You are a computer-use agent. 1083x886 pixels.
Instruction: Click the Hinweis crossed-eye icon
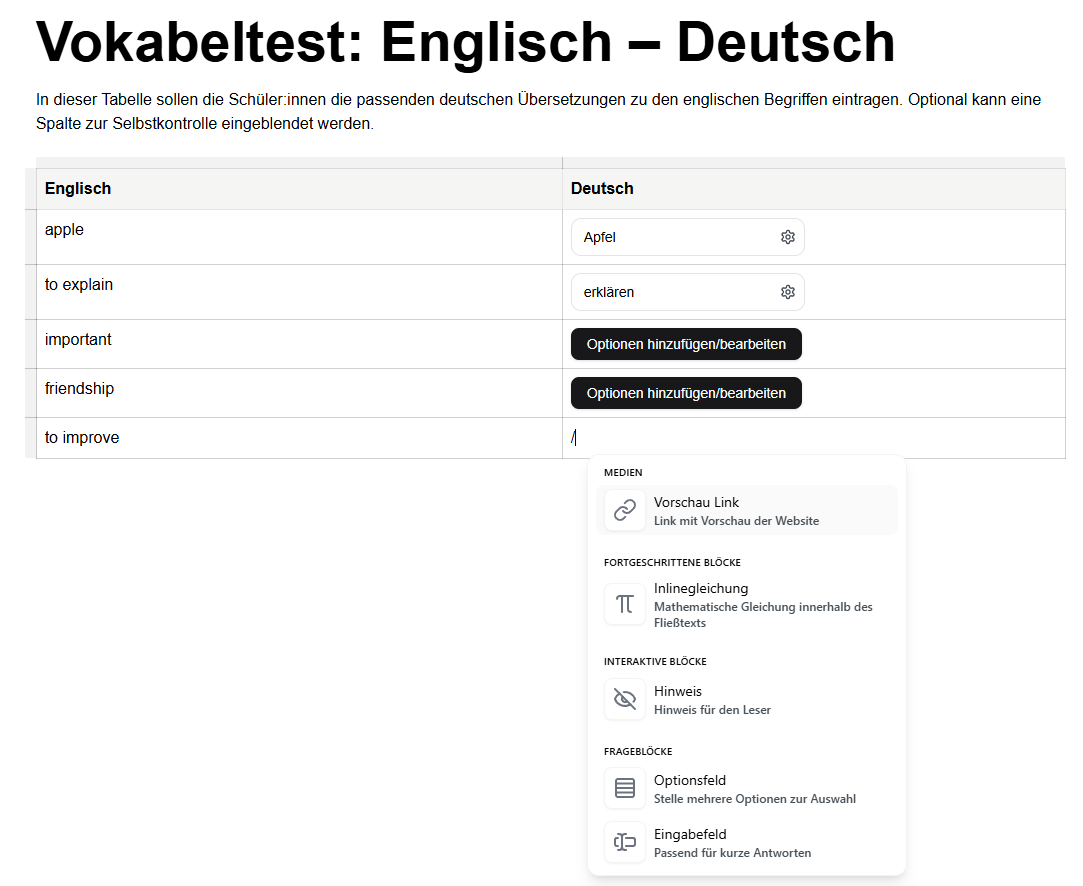[625, 699]
